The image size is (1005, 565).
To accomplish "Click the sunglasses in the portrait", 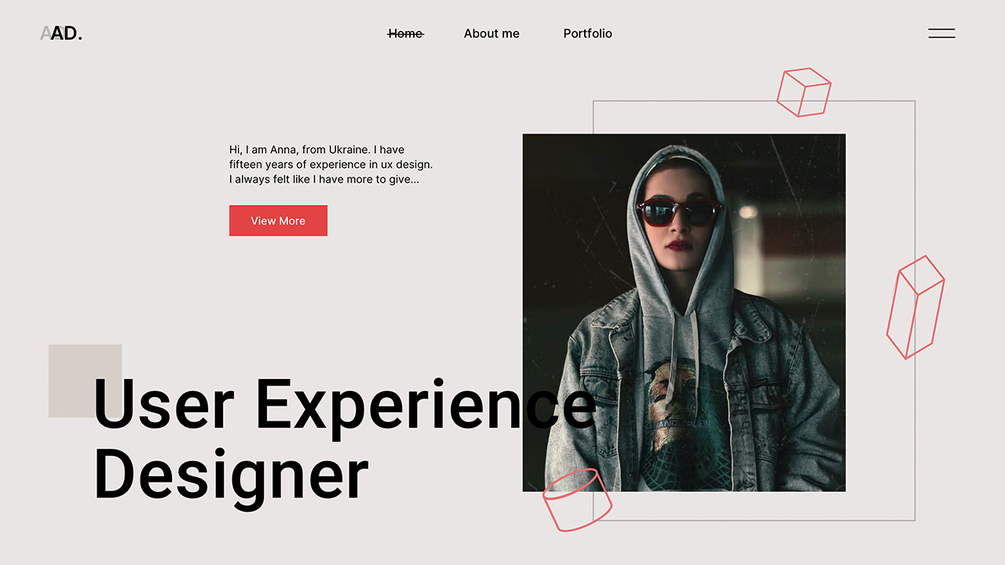I will (678, 212).
